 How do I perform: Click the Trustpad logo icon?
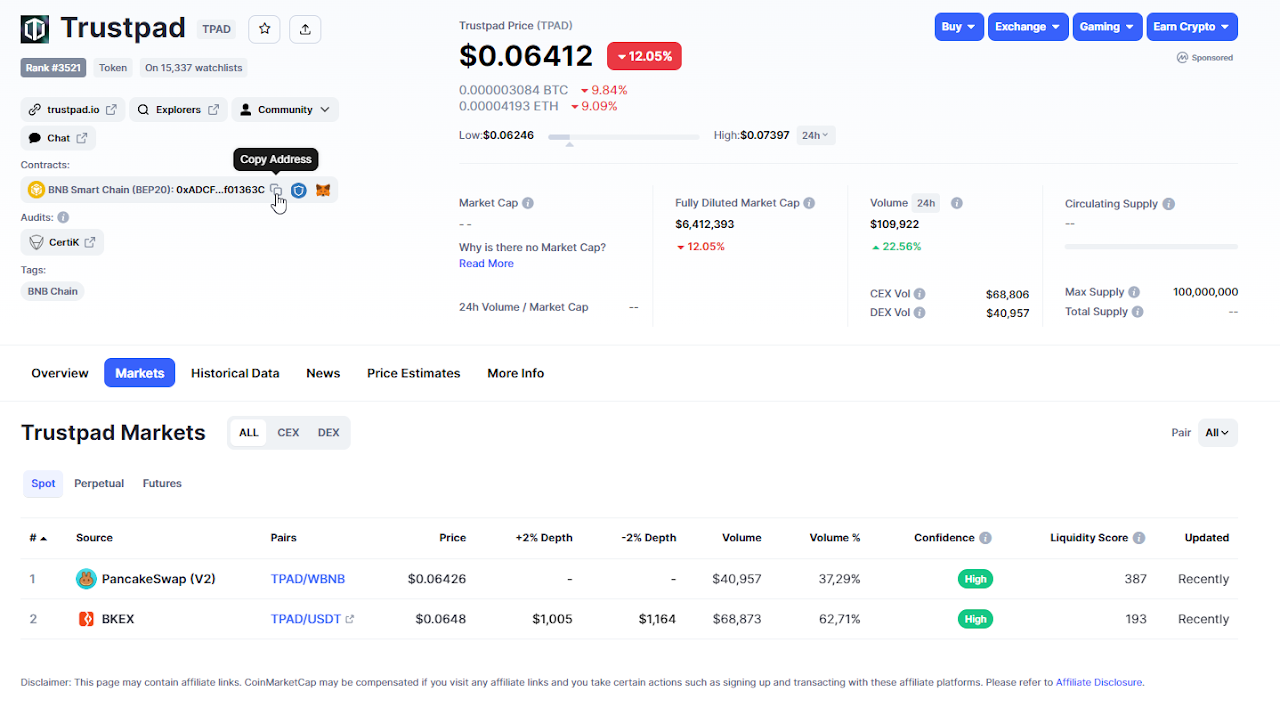point(35,29)
